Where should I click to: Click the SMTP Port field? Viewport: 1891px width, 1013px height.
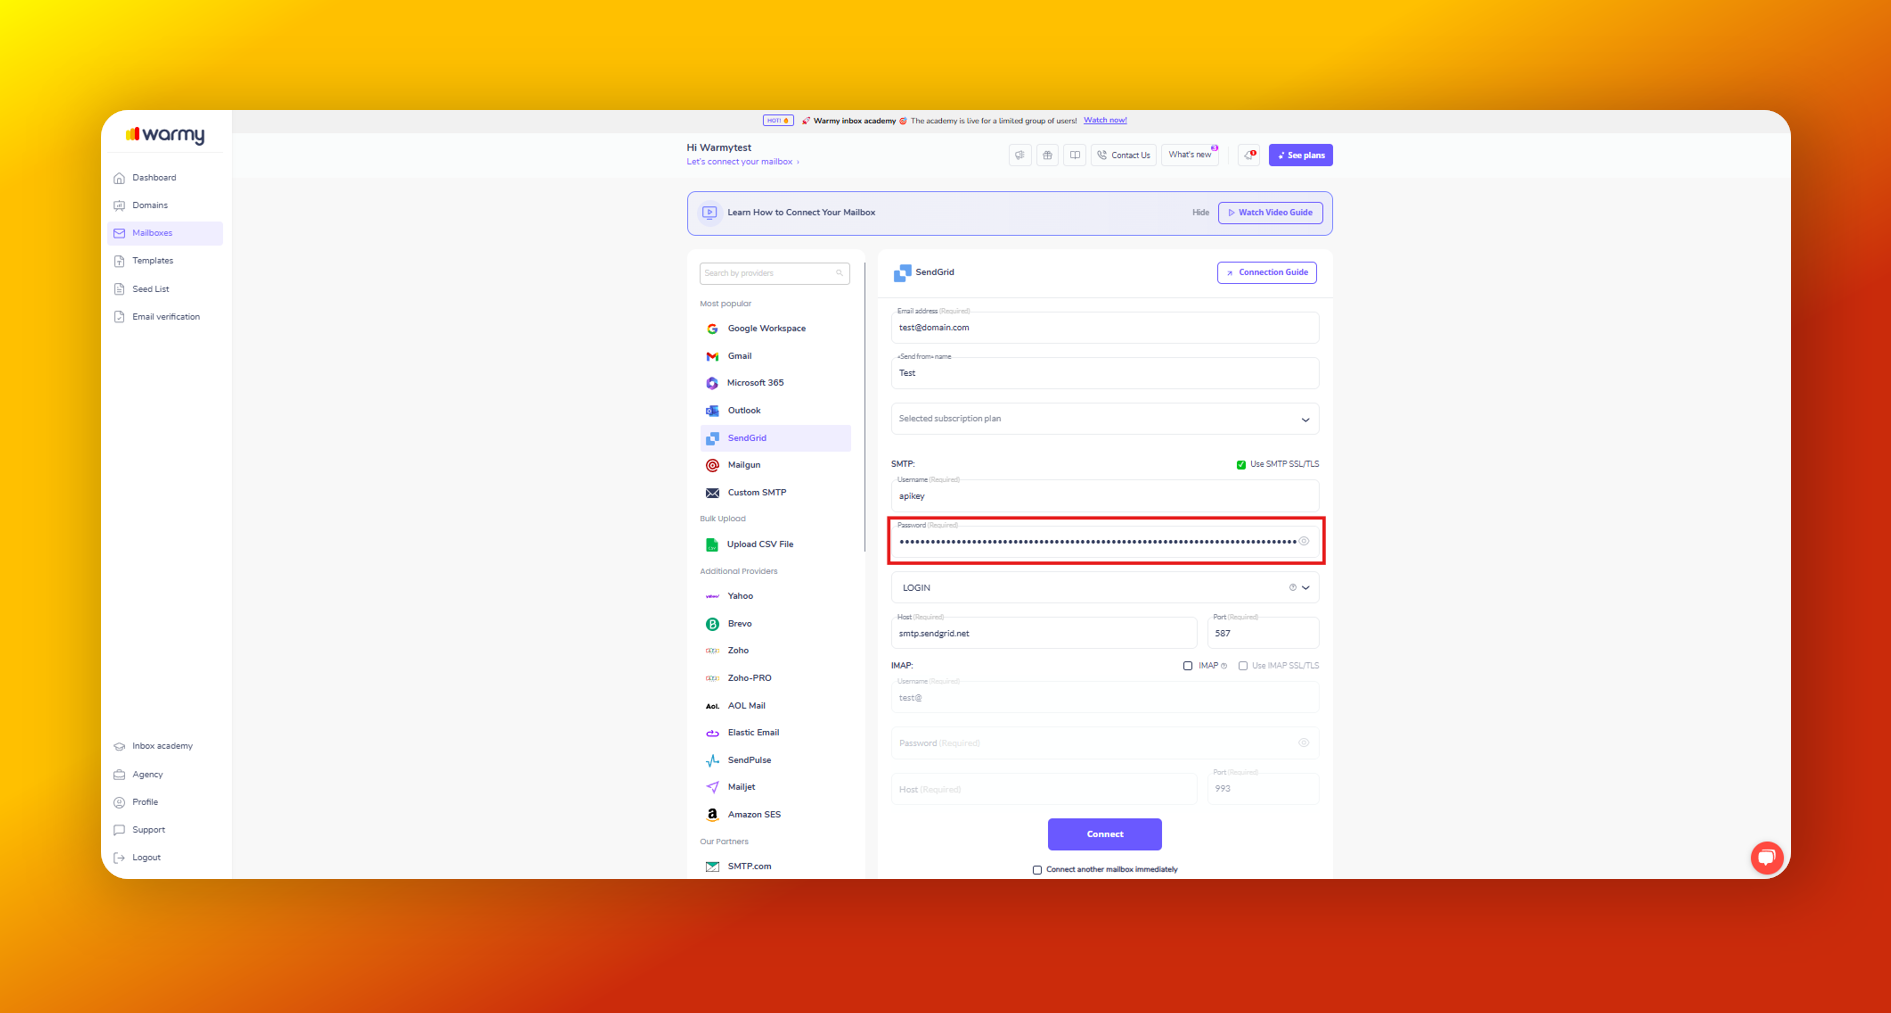[1263, 633]
